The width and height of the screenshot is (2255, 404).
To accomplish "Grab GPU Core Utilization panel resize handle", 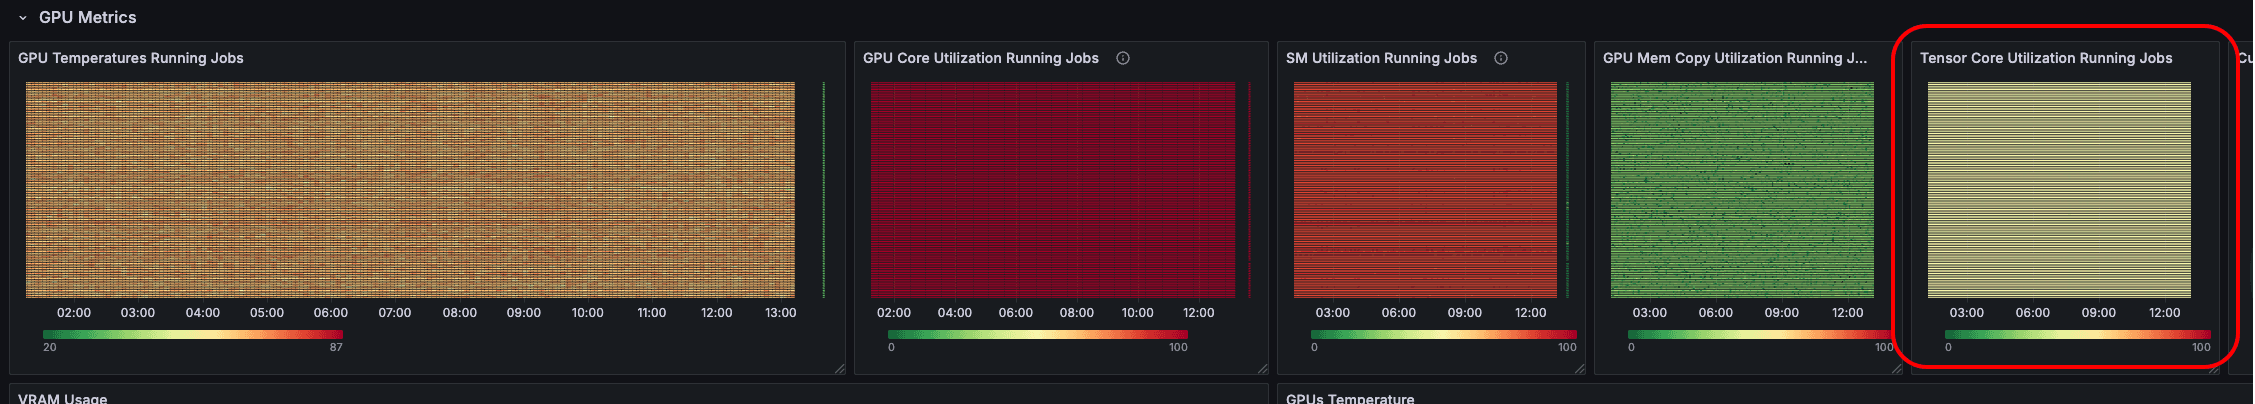I will coord(1263,369).
